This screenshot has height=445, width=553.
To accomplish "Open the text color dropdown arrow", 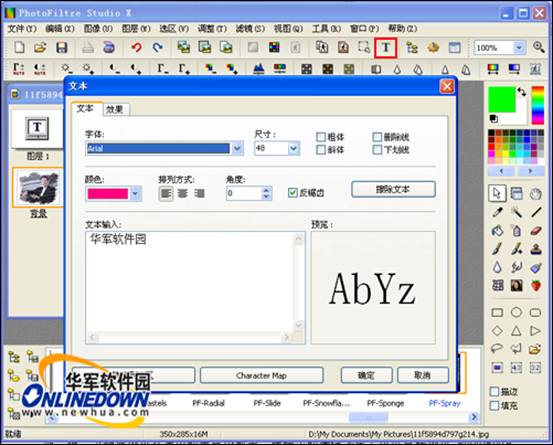I will pos(135,194).
